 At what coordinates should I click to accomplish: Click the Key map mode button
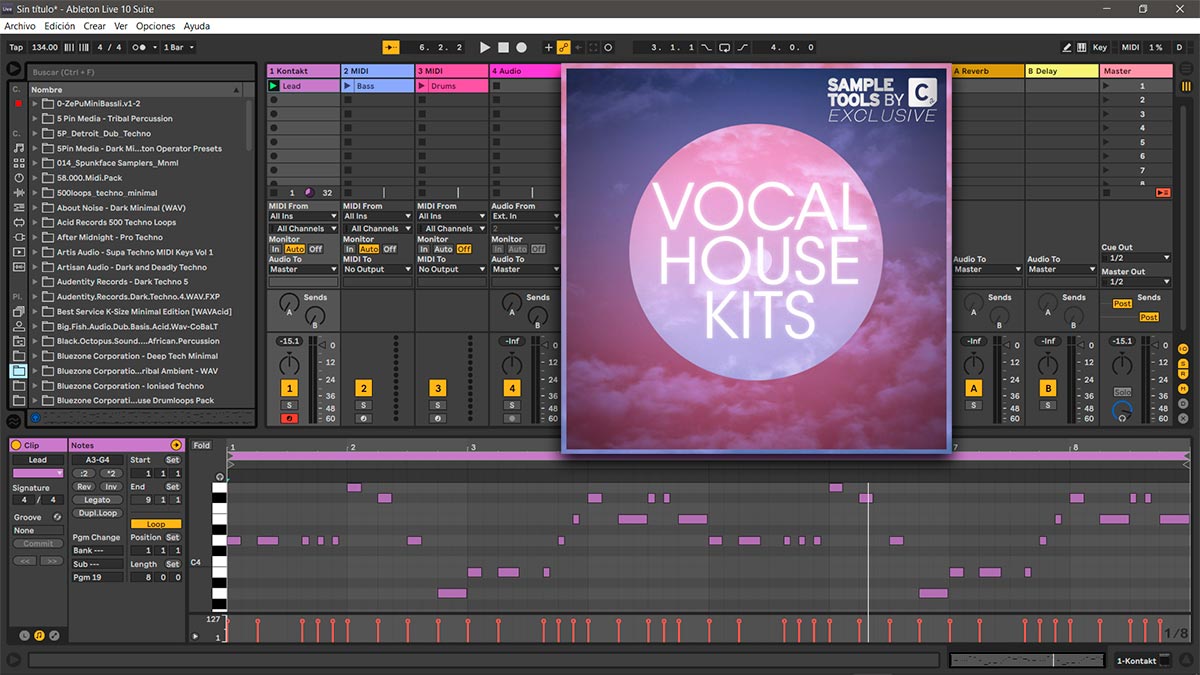pos(1100,47)
